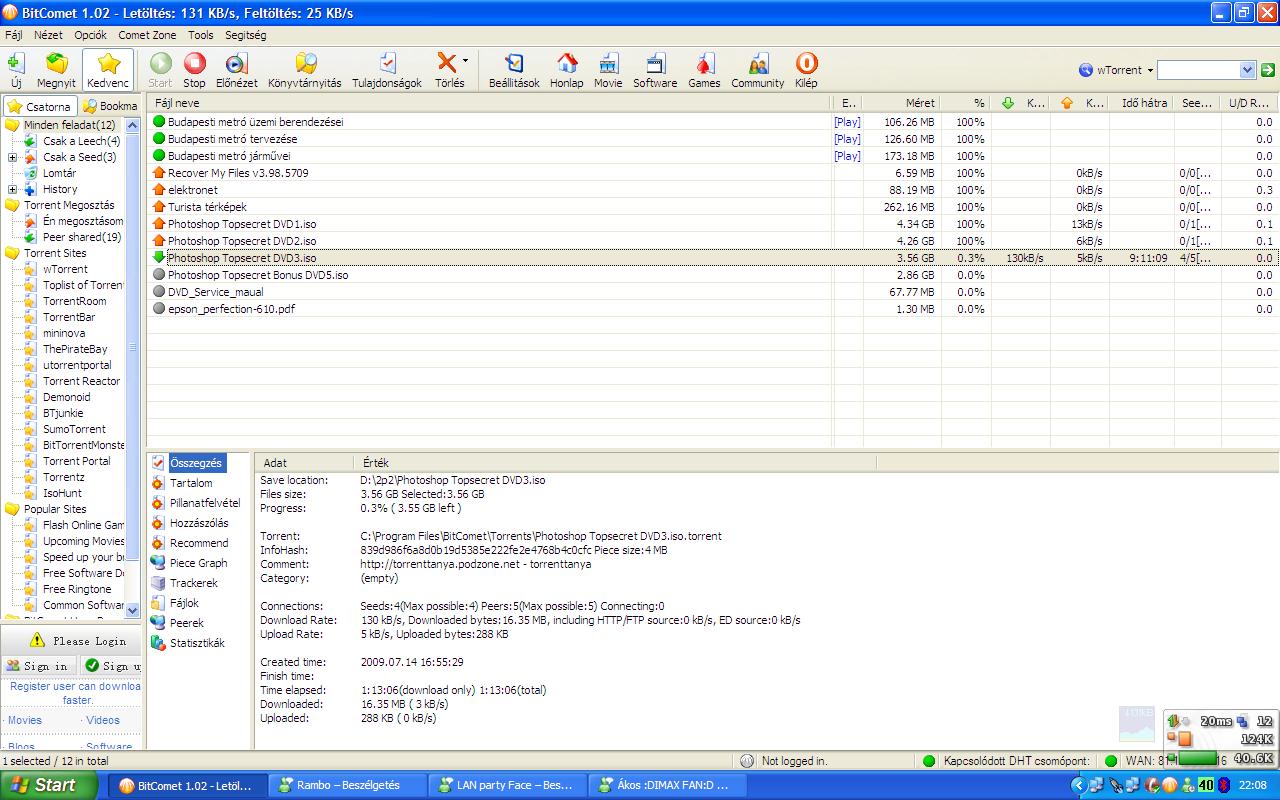Expand the Csak a Seed(3) tree node

coord(12,157)
